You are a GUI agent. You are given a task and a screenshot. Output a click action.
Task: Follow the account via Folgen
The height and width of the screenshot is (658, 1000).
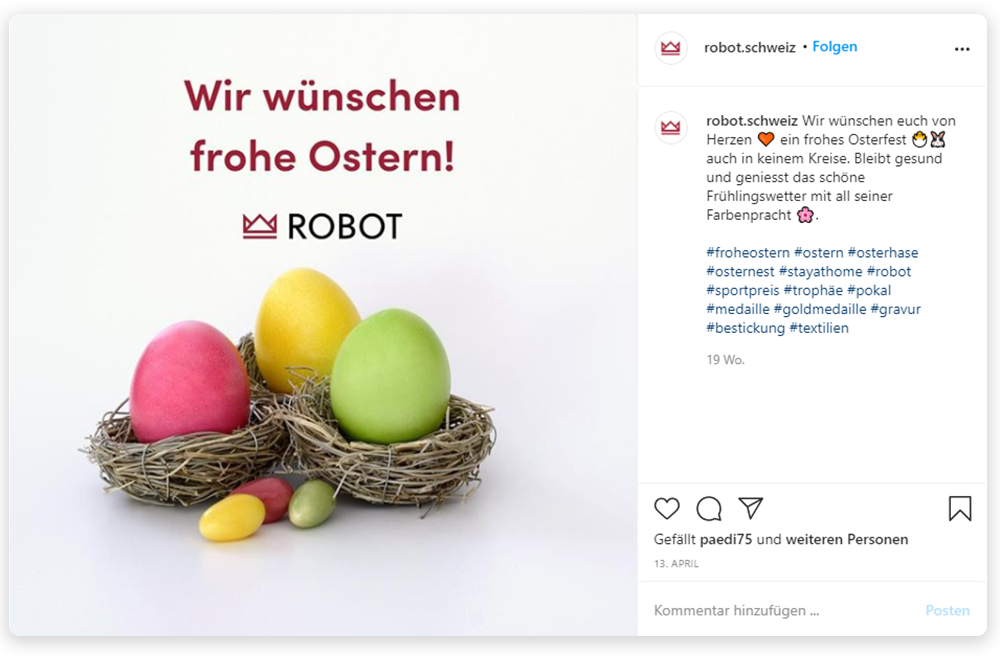coord(834,47)
